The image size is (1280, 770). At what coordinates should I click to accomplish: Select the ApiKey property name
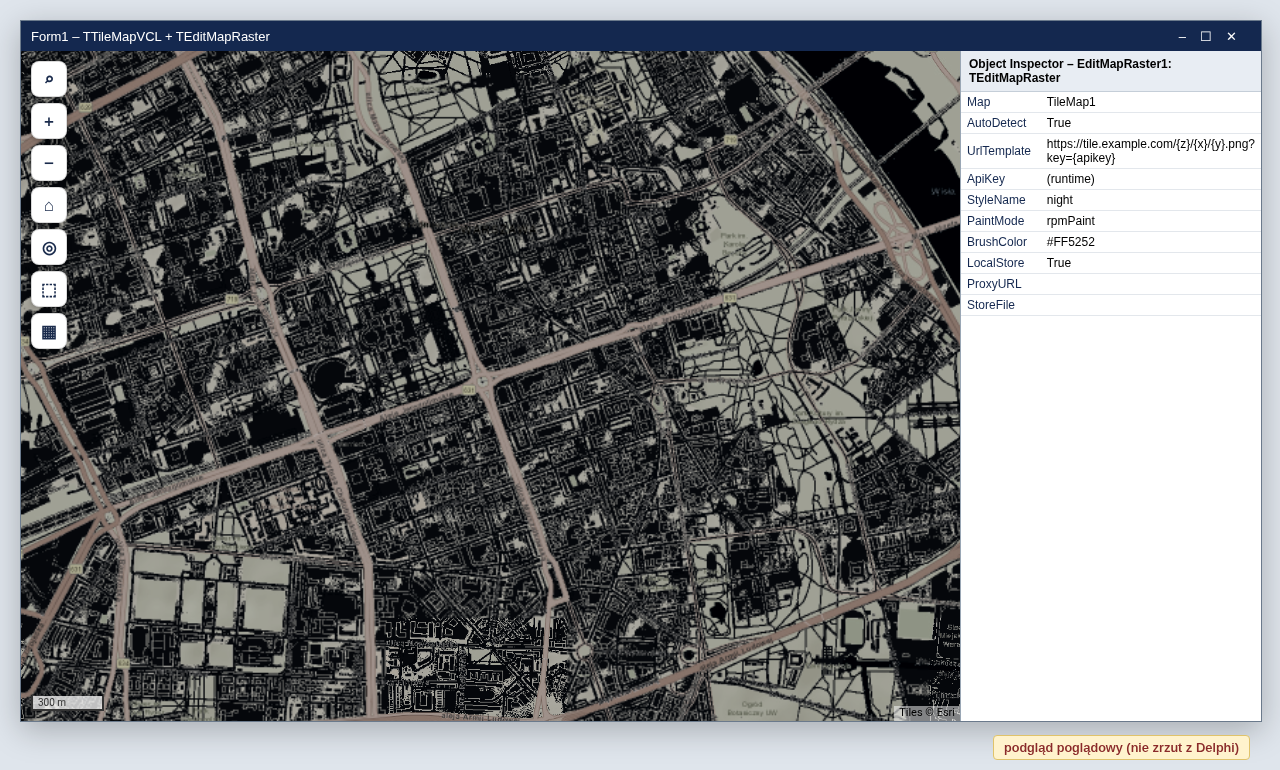coord(986,179)
